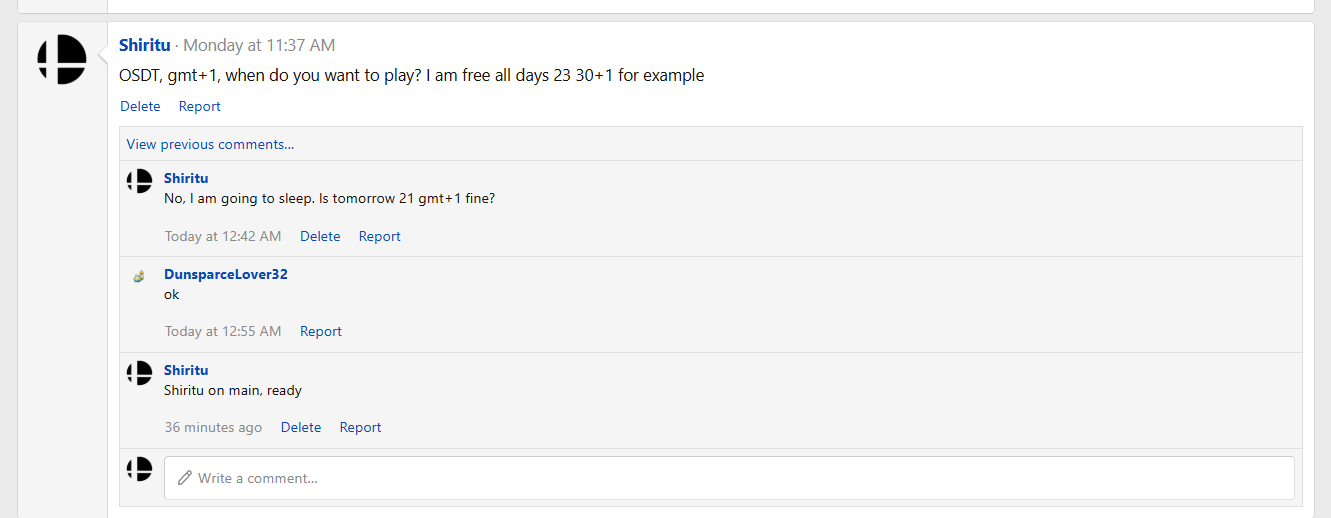
Task: Expand View previous comments
Action: pyautogui.click(x=210, y=144)
